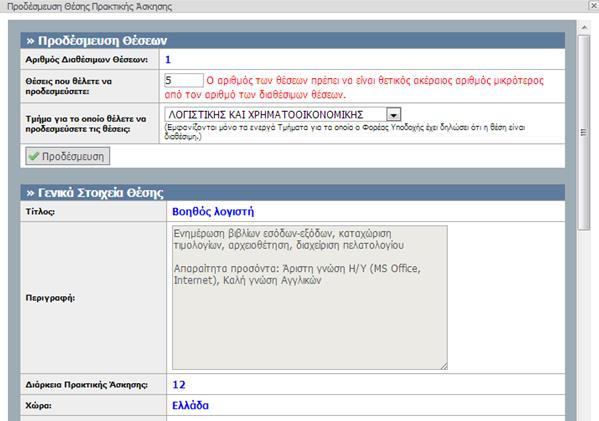This screenshot has height=421, width=599.
Task: Click the vertical scrollbar thumb
Action: (x=584, y=133)
